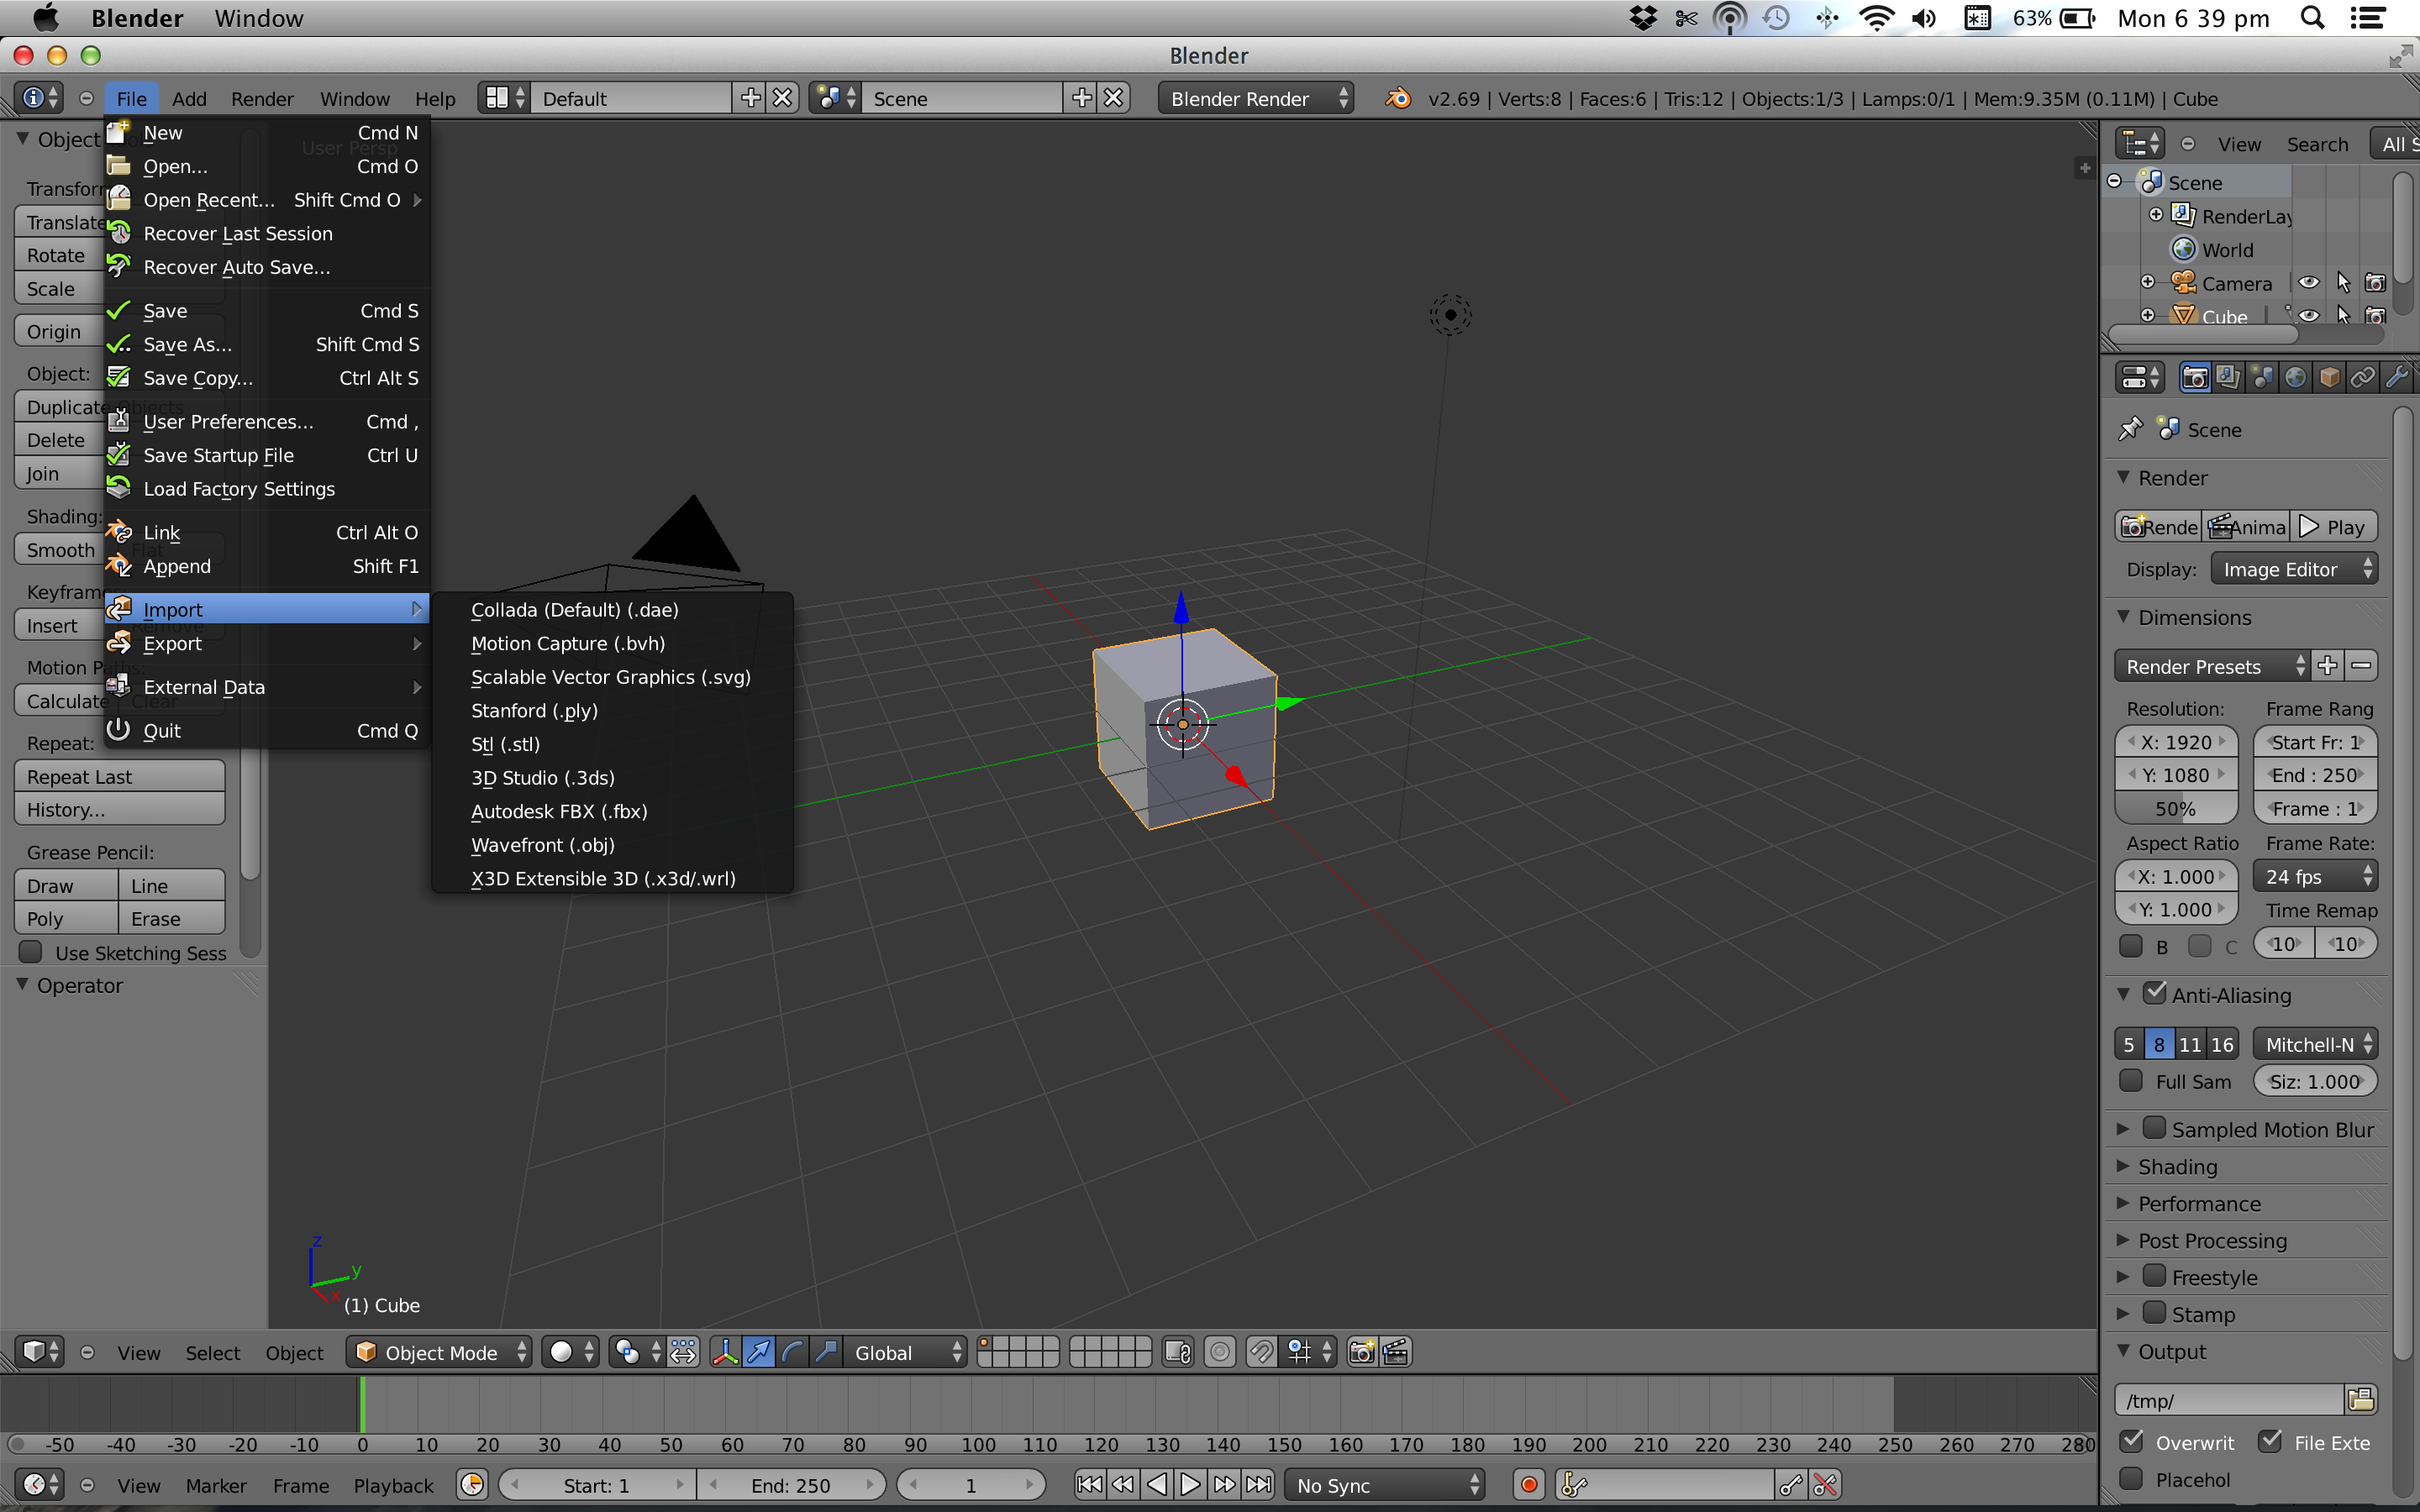Select the Object Constraints link icon
2420x1512 pixels.
(x=2364, y=377)
